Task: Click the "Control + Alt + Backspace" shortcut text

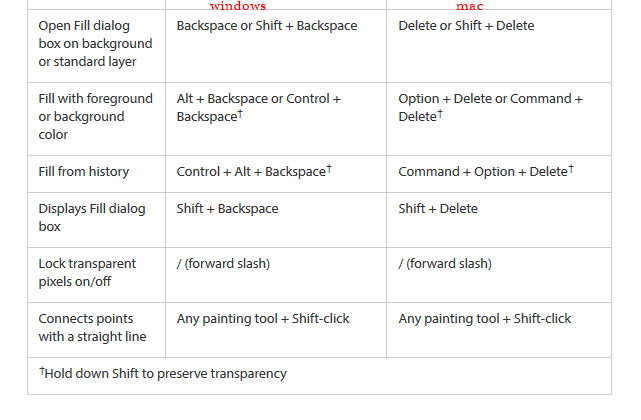Action: click(x=254, y=172)
